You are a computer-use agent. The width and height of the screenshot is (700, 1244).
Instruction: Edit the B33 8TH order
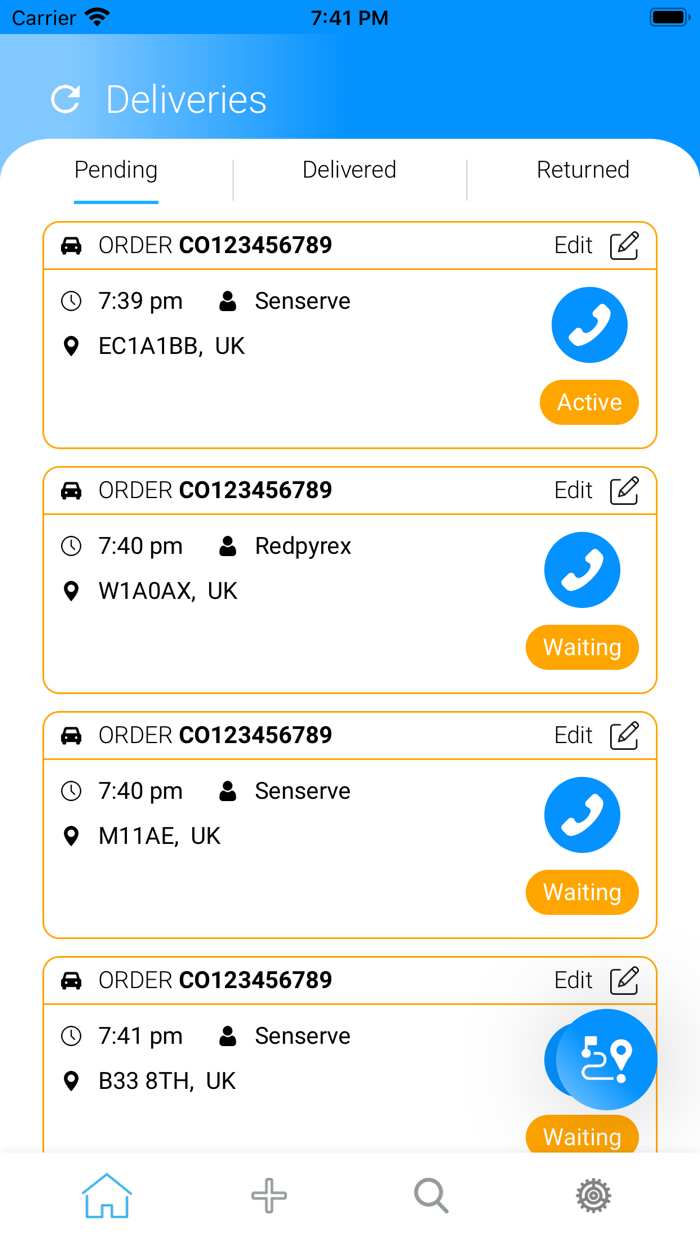tap(596, 980)
